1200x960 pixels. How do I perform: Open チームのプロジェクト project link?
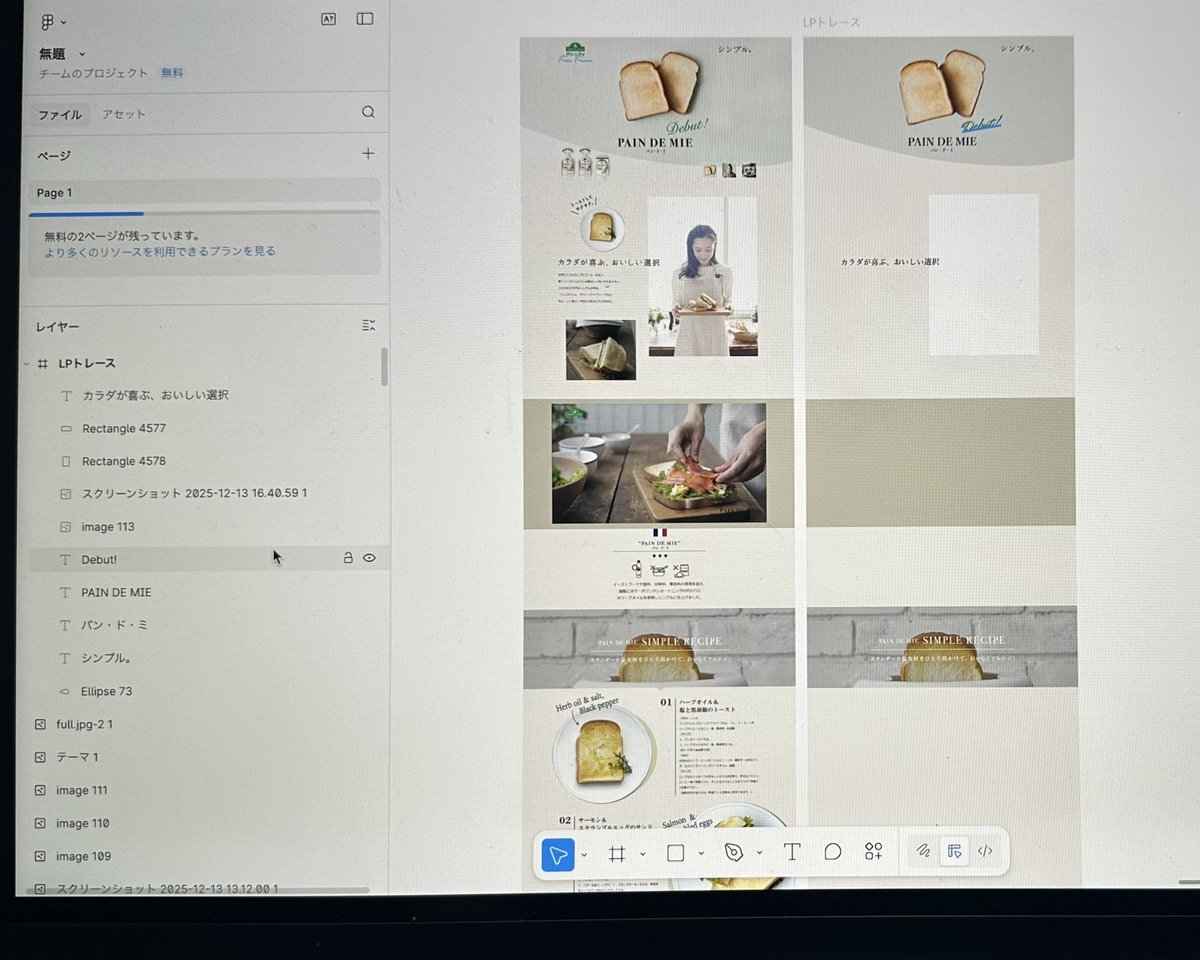pos(94,73)
